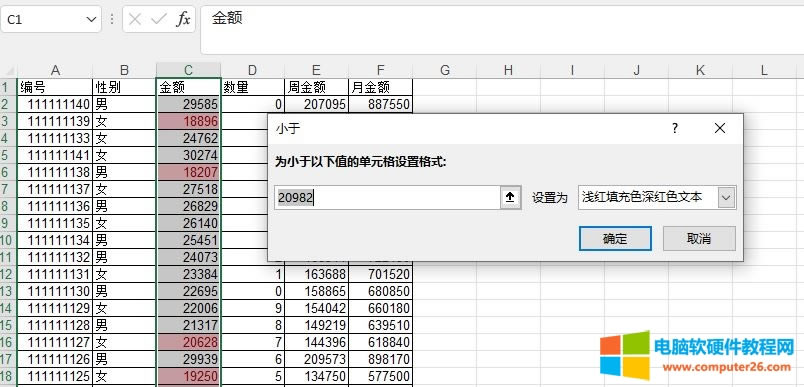Screen dimensions: 804x387
Task: Select column L header
Action: coord(765,70)
